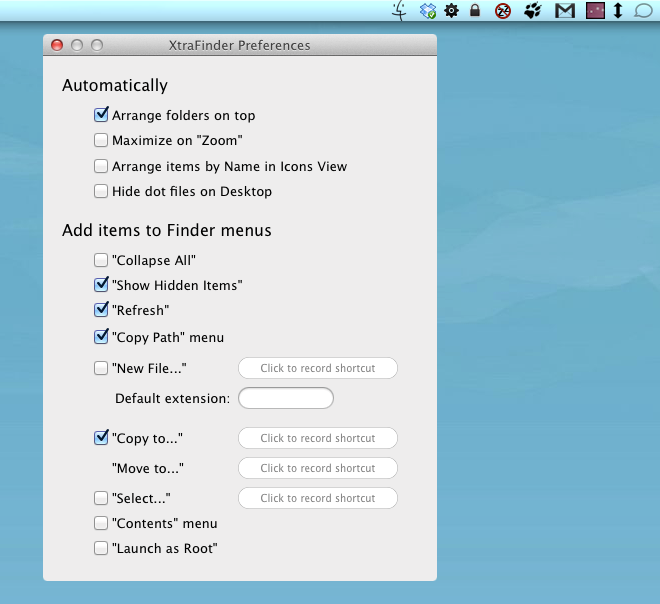Open the Growl paw menu bar icon
Screen dimensions: 660x604
coord(532,11)
